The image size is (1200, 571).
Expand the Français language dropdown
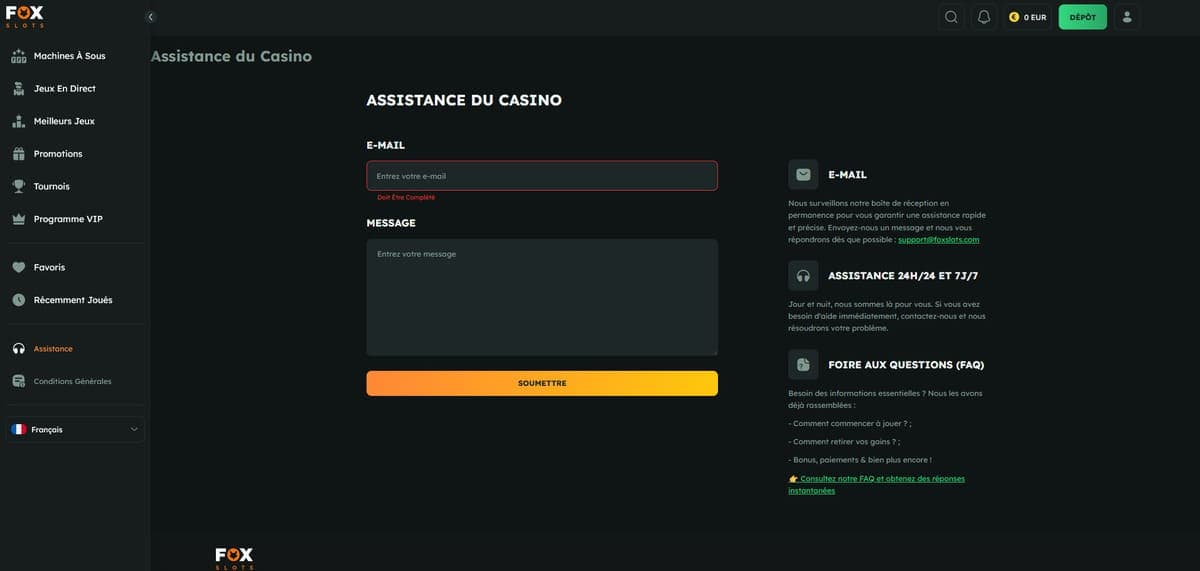[75, 429]
